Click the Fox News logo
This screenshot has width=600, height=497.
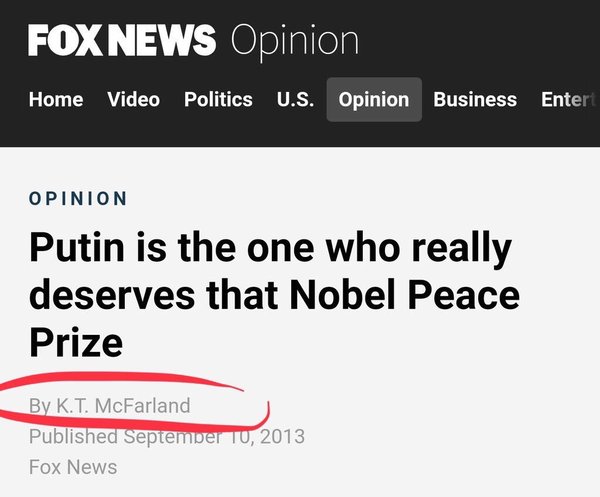click(x=122, y=40)
